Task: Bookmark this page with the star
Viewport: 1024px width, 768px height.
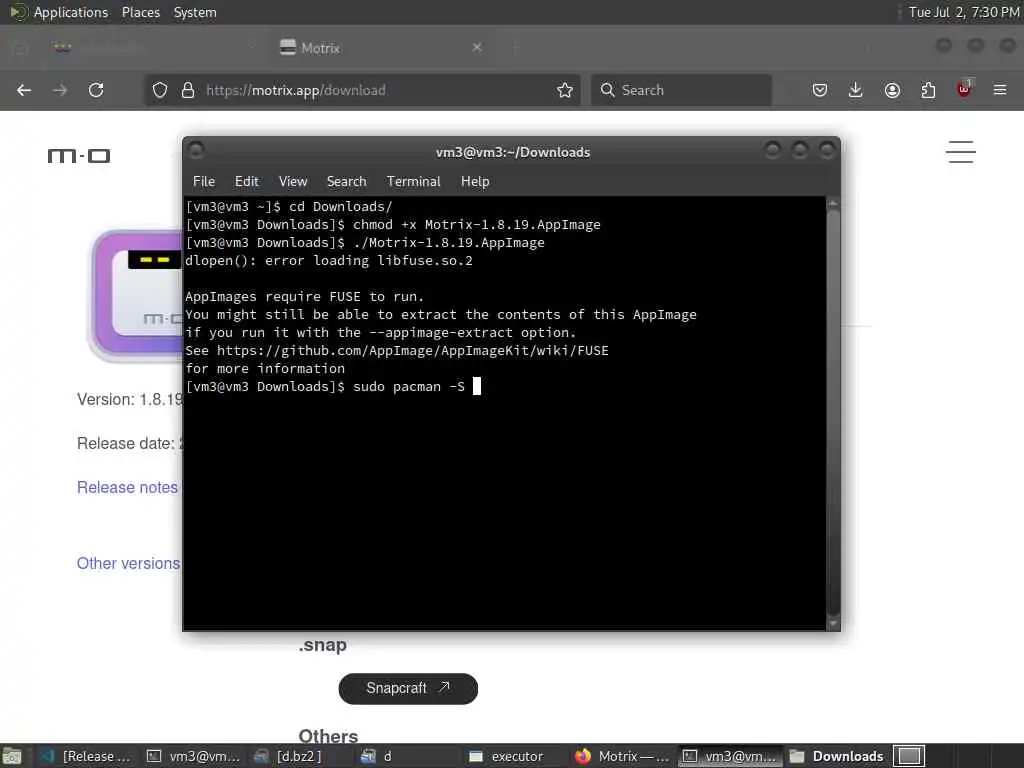Action: click(x=565, y=90)
